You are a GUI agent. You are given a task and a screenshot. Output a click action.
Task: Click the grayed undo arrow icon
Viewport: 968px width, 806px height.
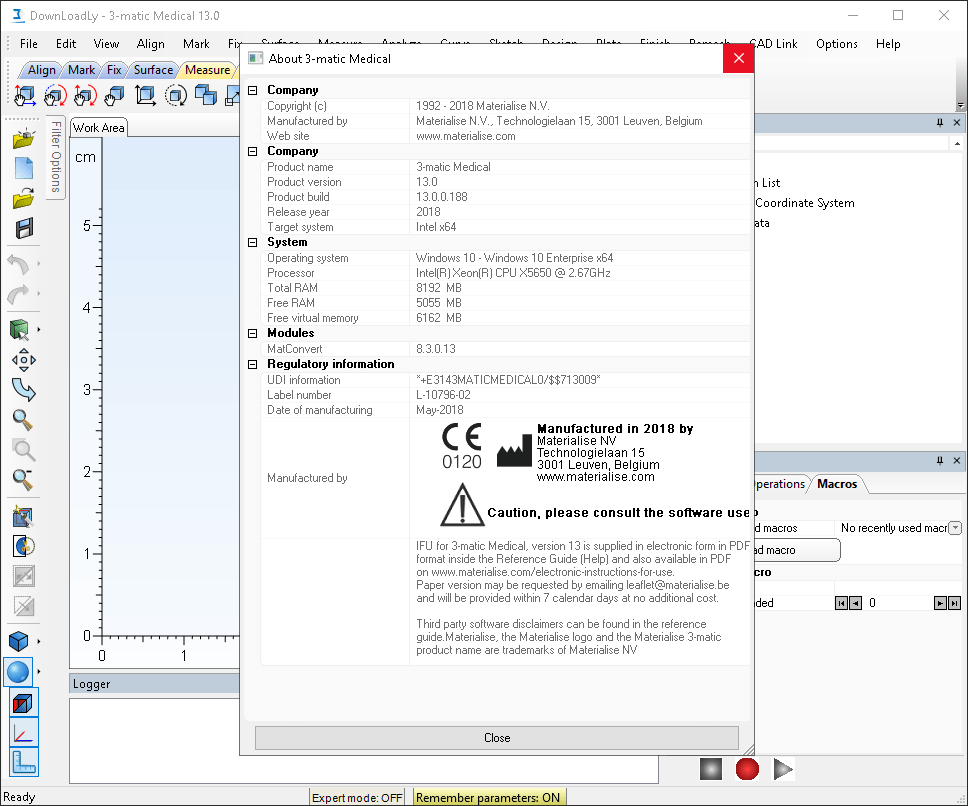tap(19, 264)
